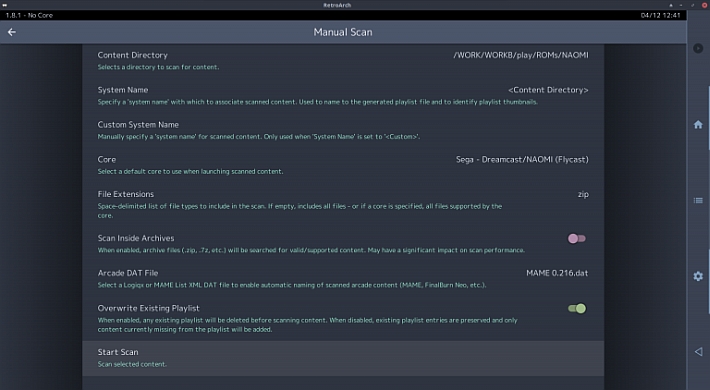Change System Name from <Content Directory>
This screenshot has height=390, width=710.
tap(548, 90)
